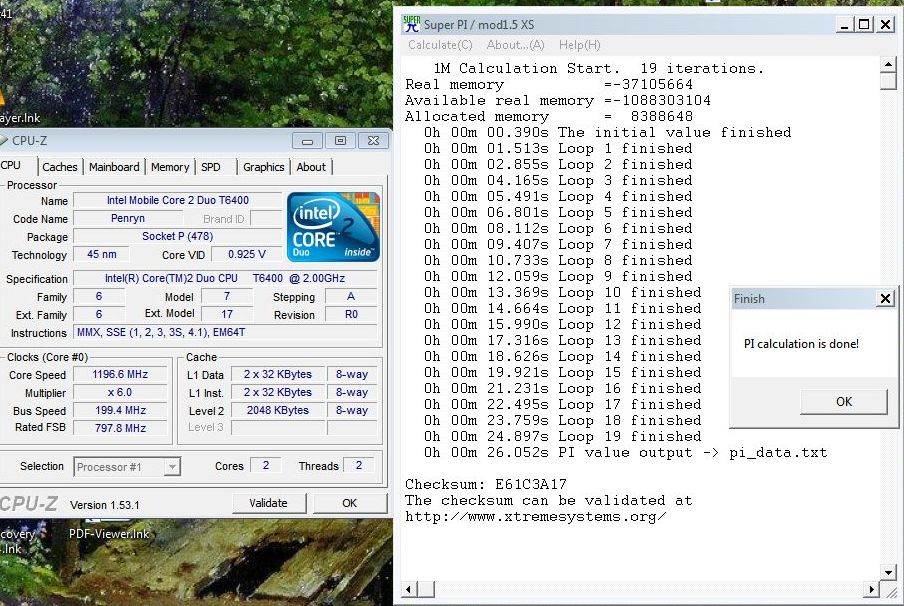
Task: Select the SPD tab
Action: (212, 167)
